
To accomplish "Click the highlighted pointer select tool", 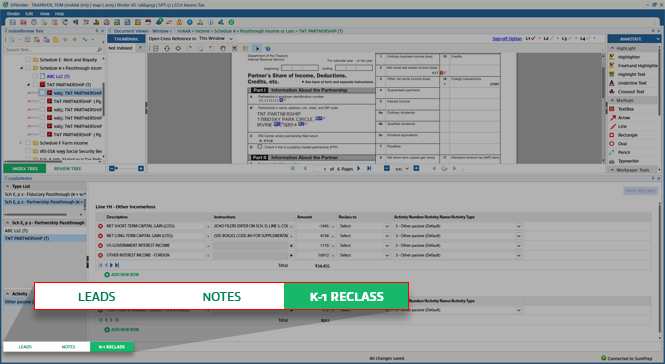I will point(257,48).
